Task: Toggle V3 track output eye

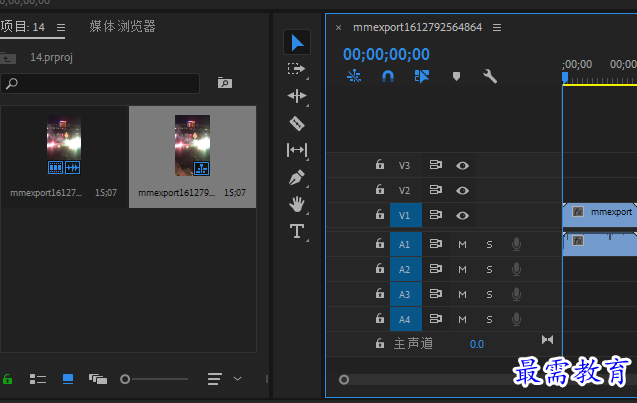Action: point(462,165)
